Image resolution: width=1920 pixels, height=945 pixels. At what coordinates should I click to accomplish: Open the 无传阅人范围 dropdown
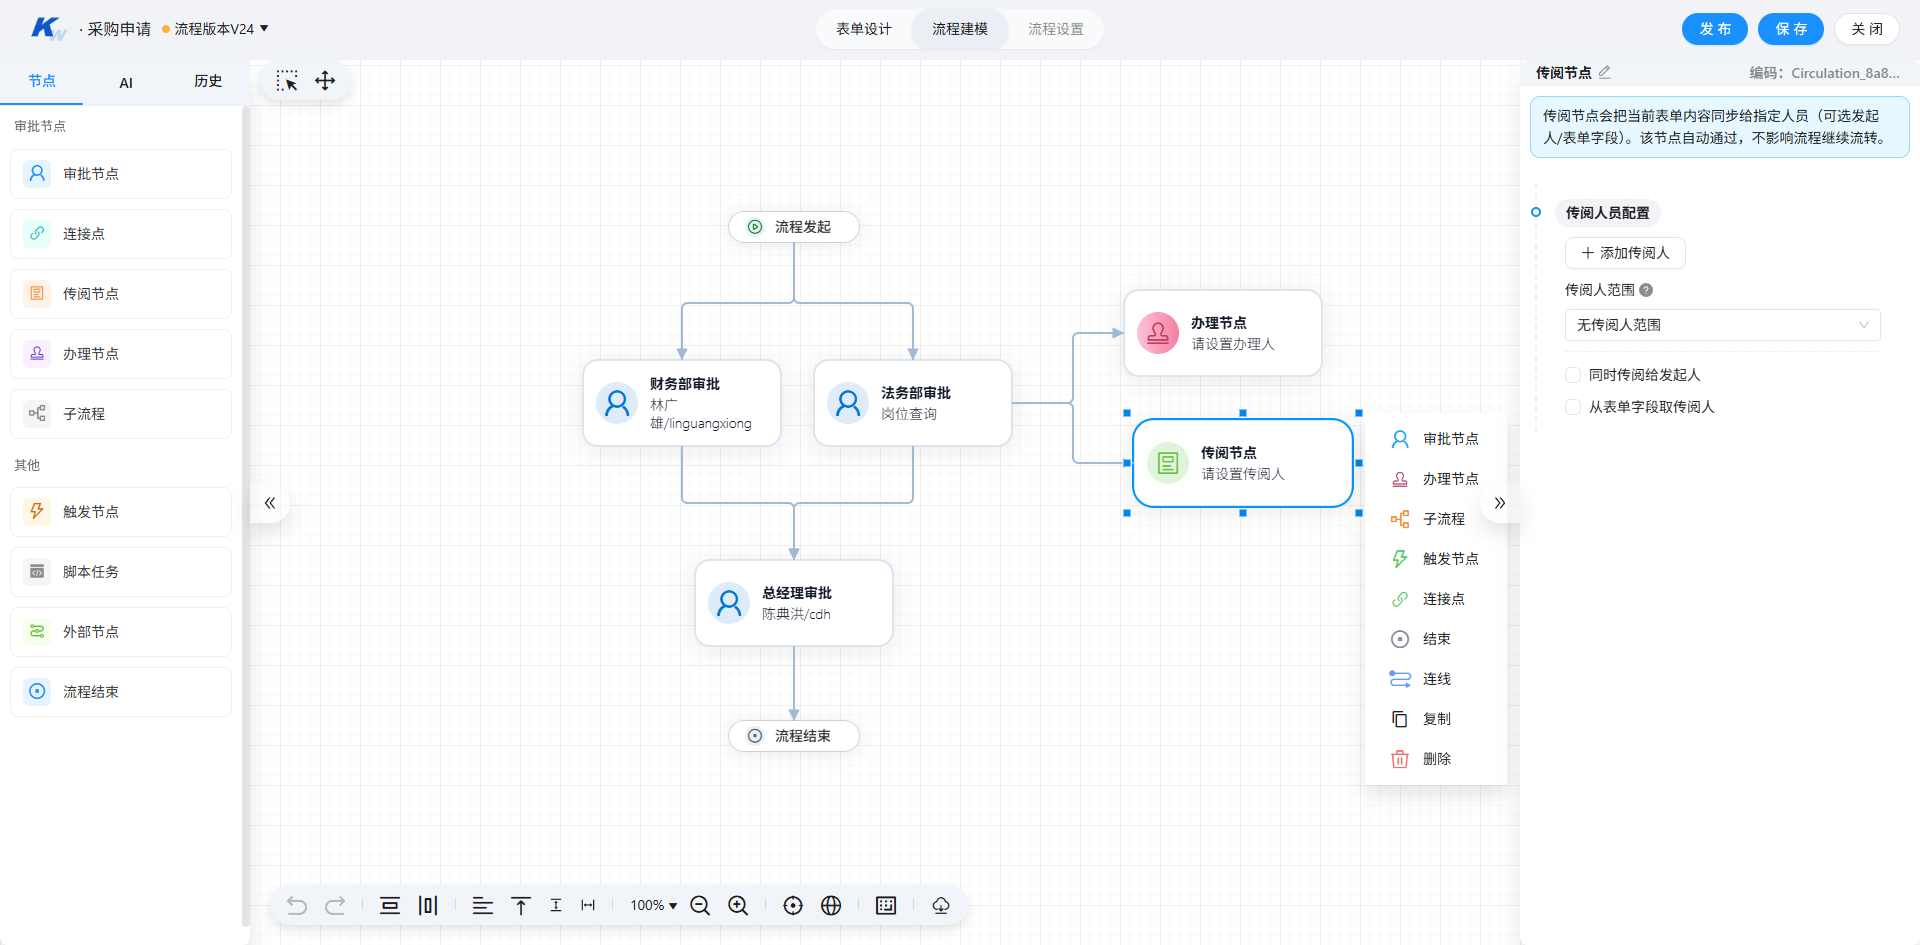[1722, 325]
